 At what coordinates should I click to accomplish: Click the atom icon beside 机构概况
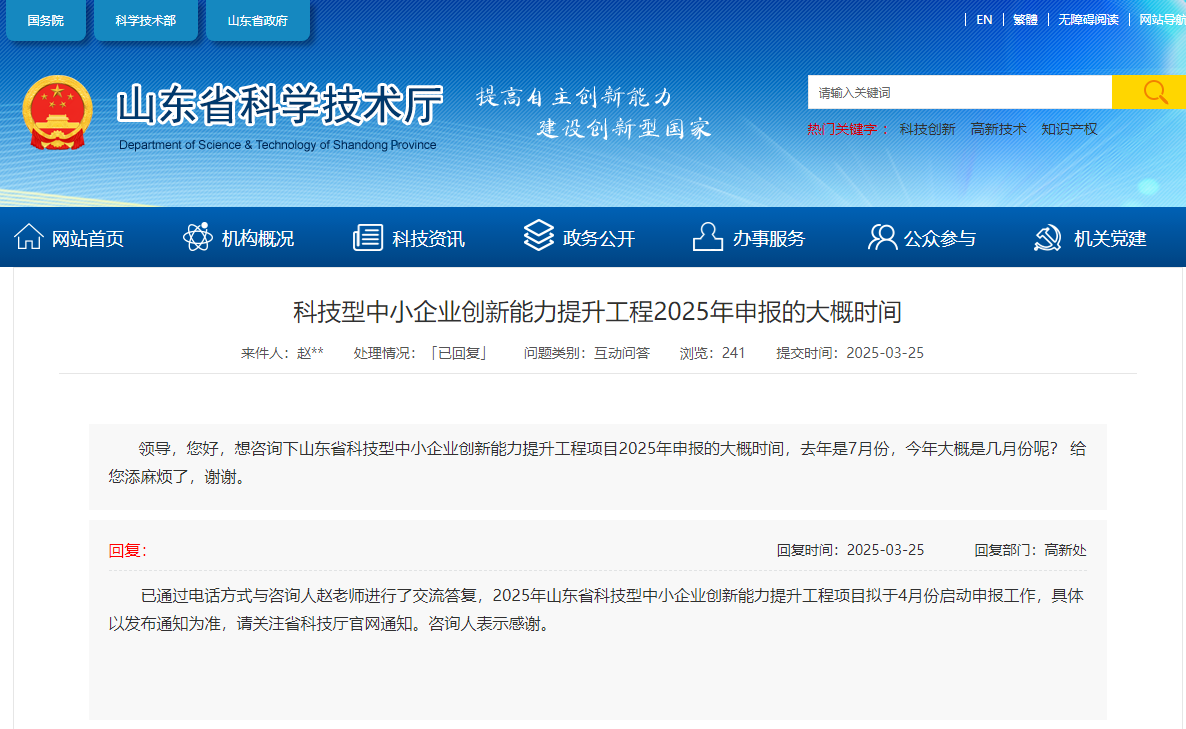(x=197, y=237)
